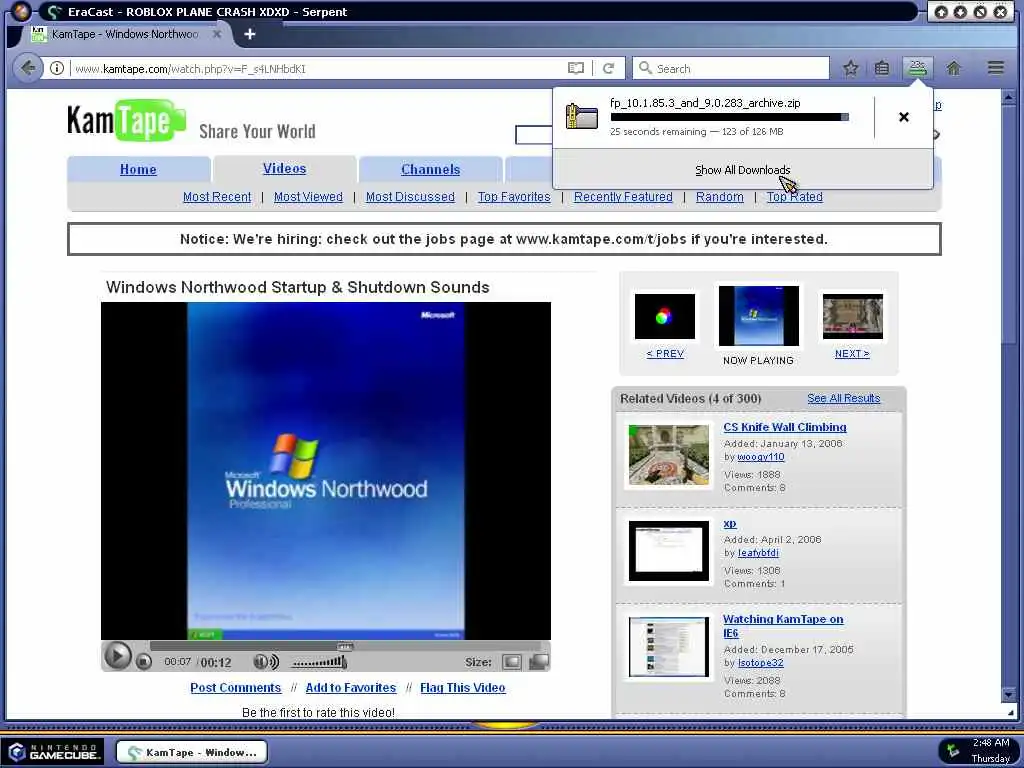Open the next video thumbnail
The image size is (1024, 768).
pos(852,316)
